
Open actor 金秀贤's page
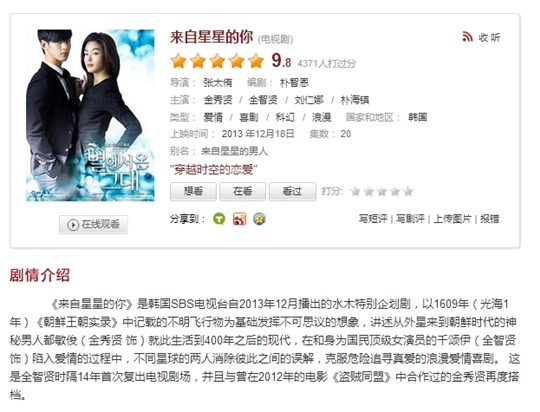point(218,100)
